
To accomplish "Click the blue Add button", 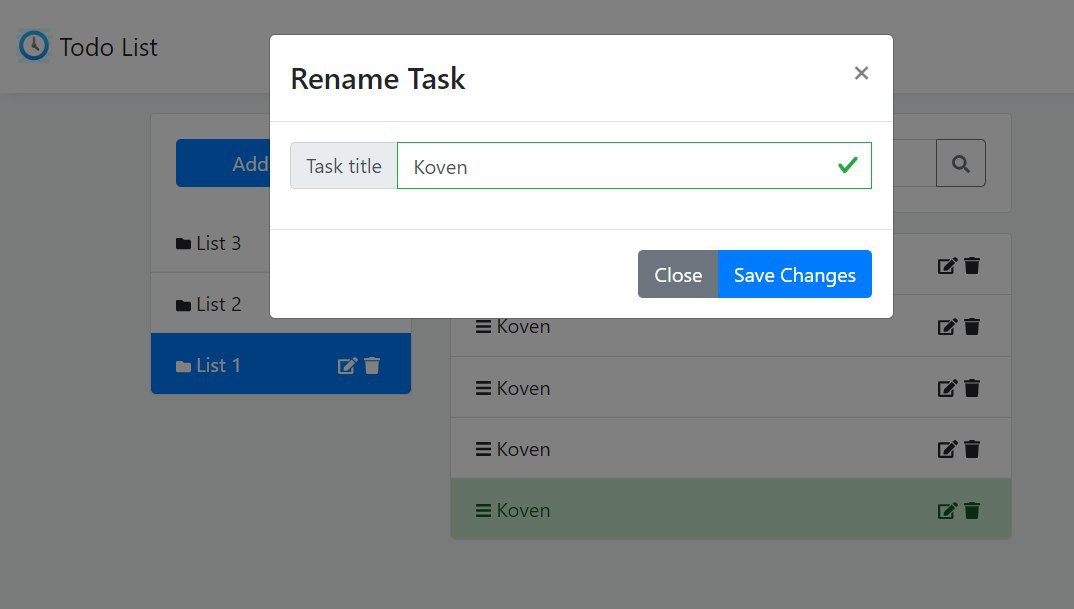I will tap(223, 163).
